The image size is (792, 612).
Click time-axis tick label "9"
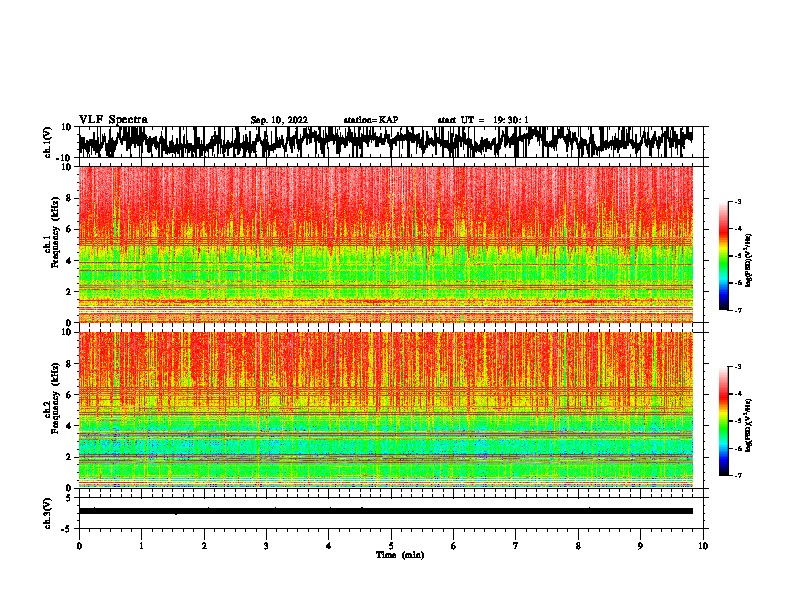(x=640, y=546)
